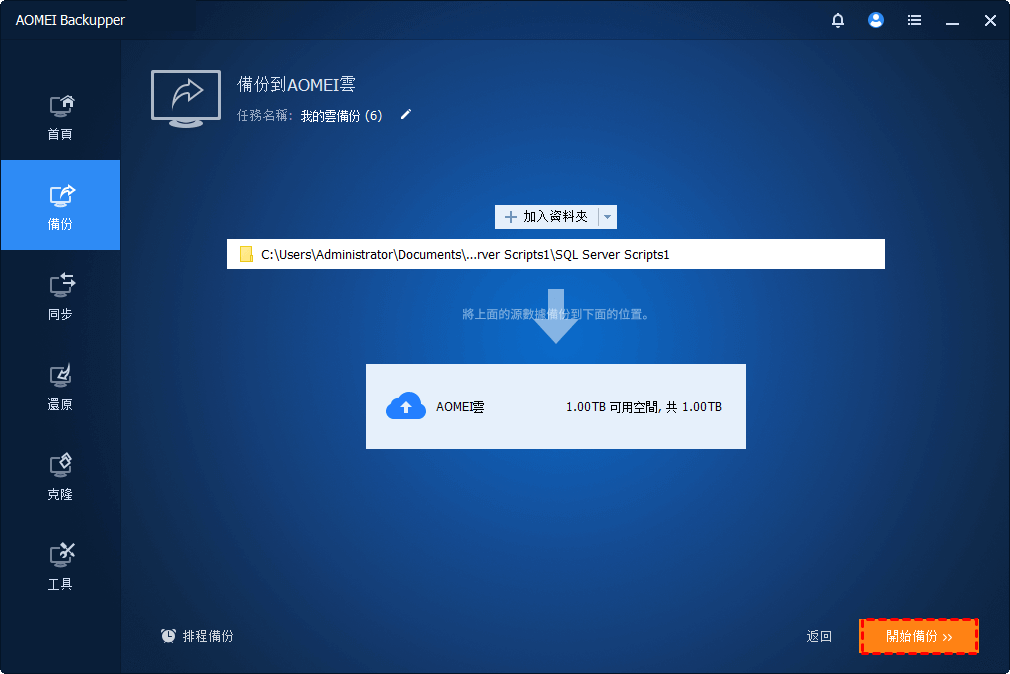Open the 克隆 clone tab

pos(61,476)
